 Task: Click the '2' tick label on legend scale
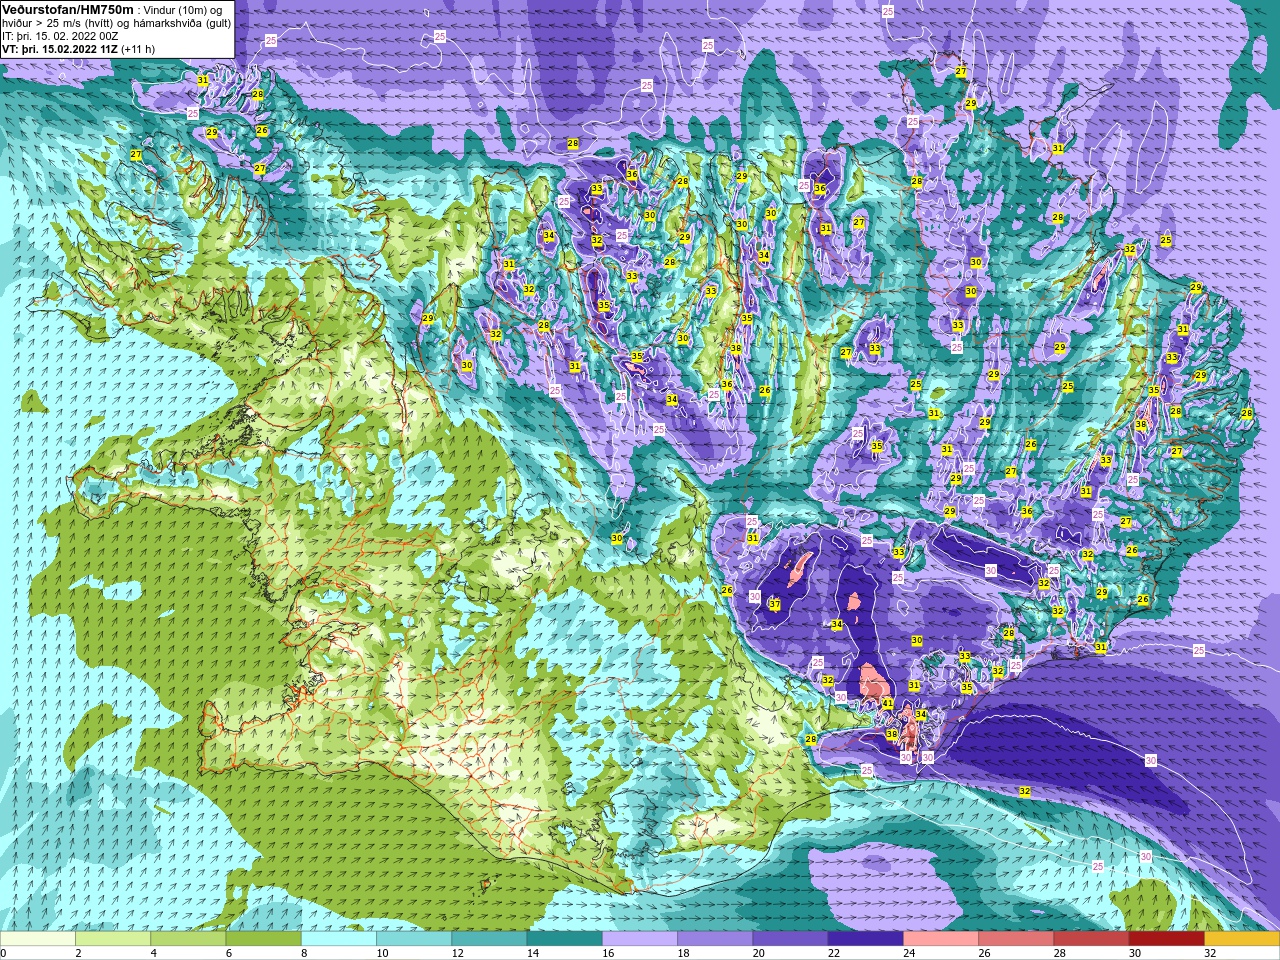point(77,953)
